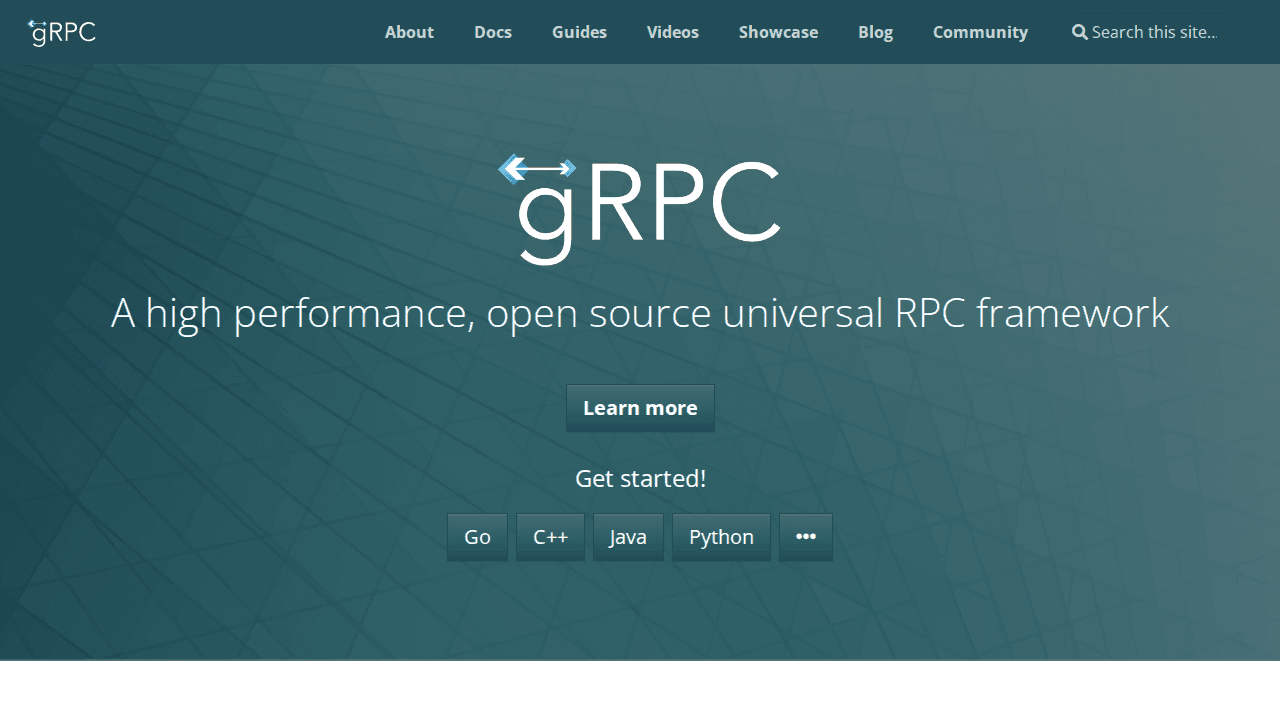Click inside the Search this site field

coord(1150,32)
